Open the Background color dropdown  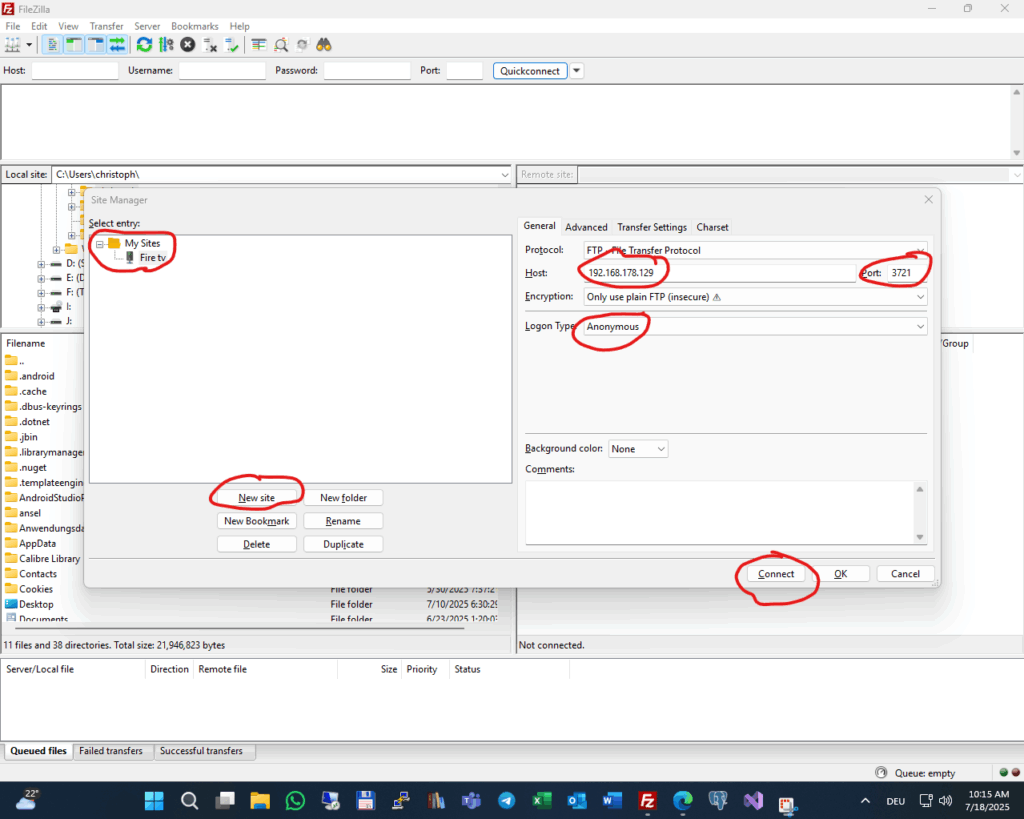(638, 449)
